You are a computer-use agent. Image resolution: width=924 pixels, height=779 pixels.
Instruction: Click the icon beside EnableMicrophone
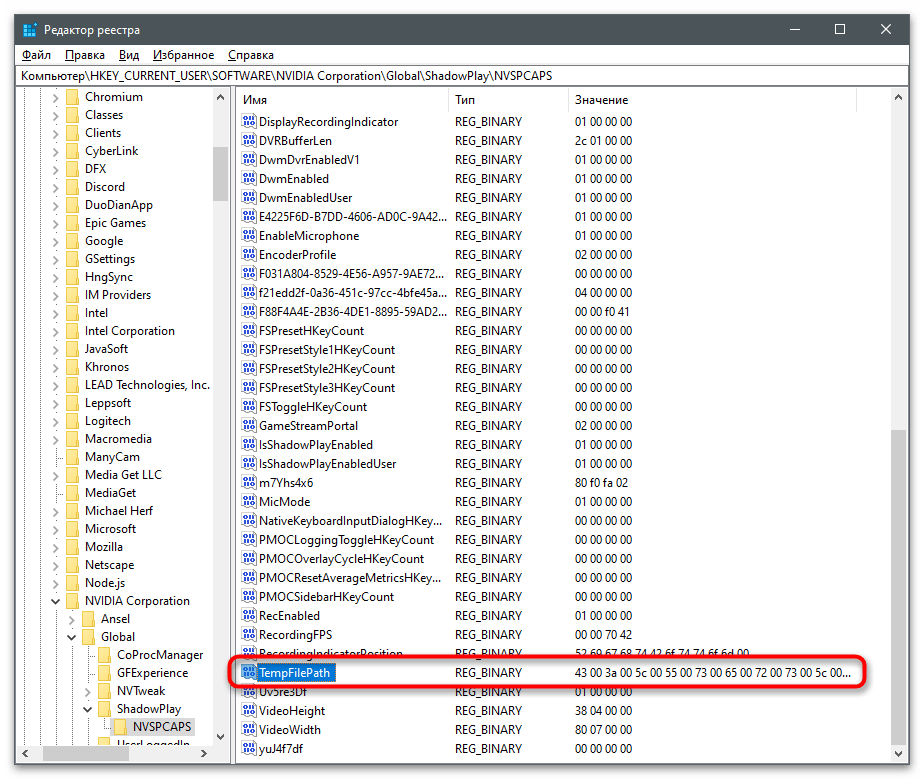point(249,236)
